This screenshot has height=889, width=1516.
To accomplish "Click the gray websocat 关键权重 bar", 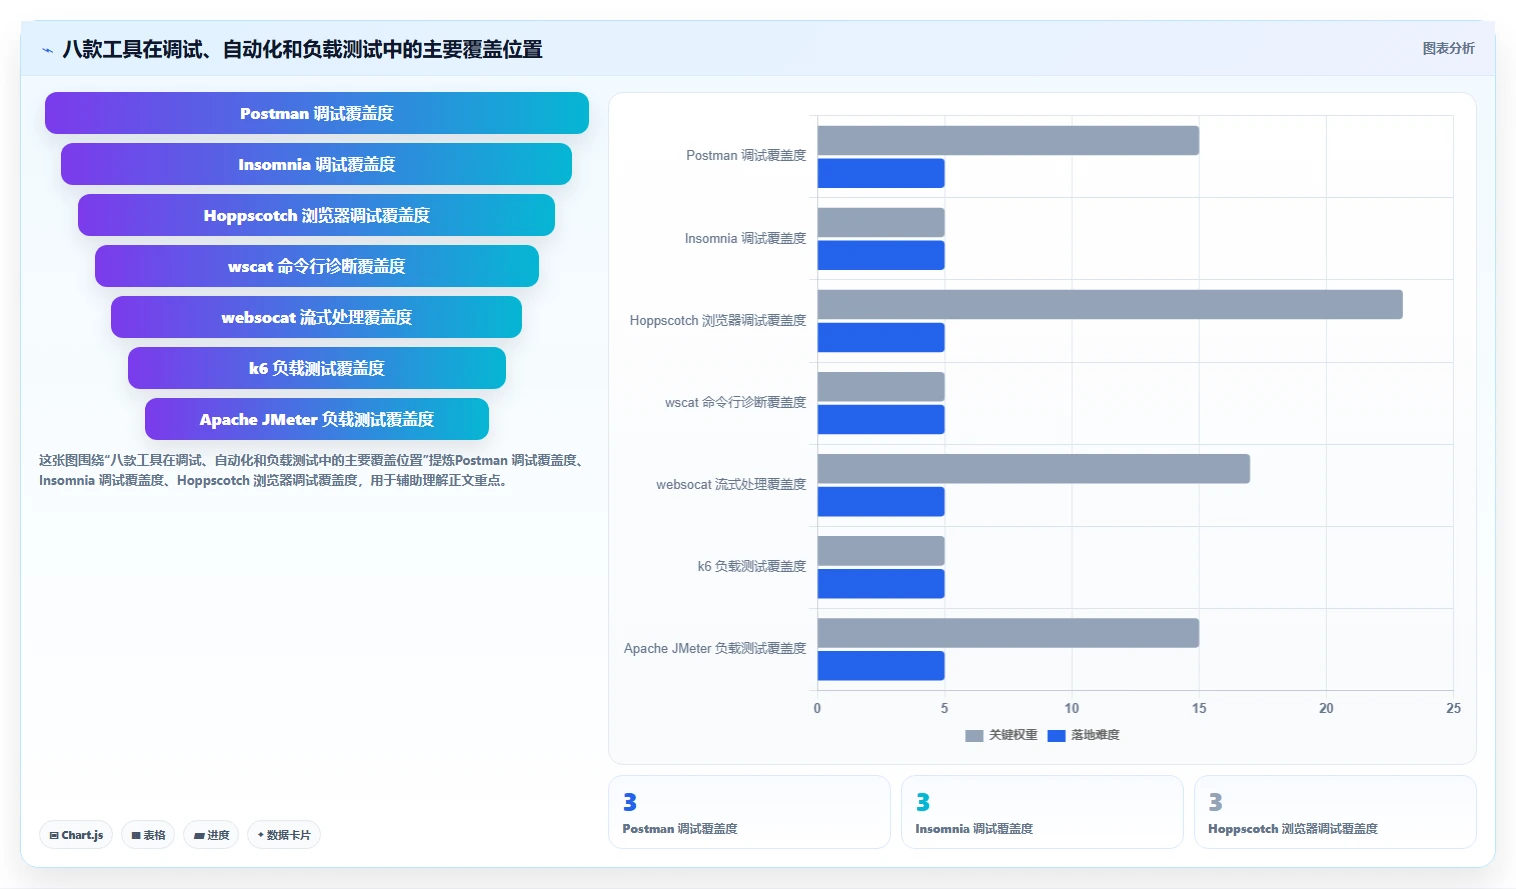I will click(1034, 468).
